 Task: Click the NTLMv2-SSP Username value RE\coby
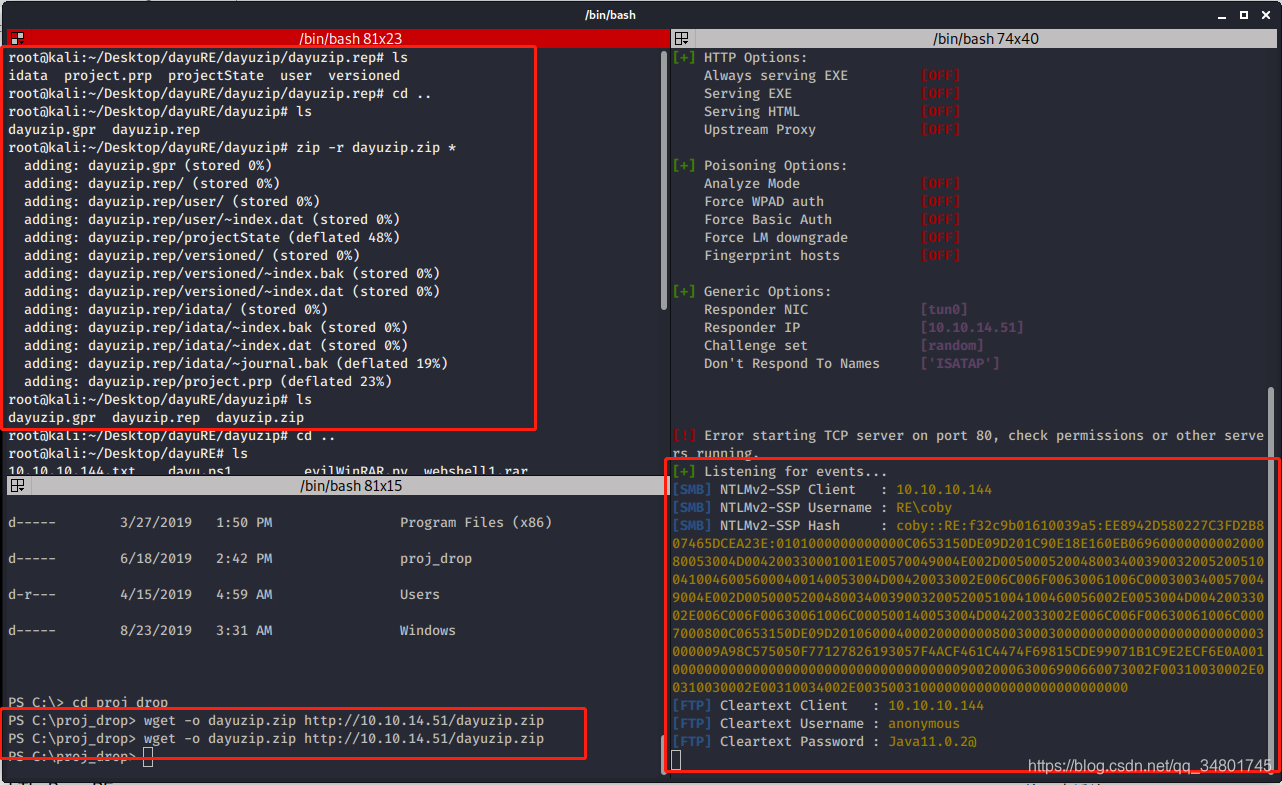point(924,508)
